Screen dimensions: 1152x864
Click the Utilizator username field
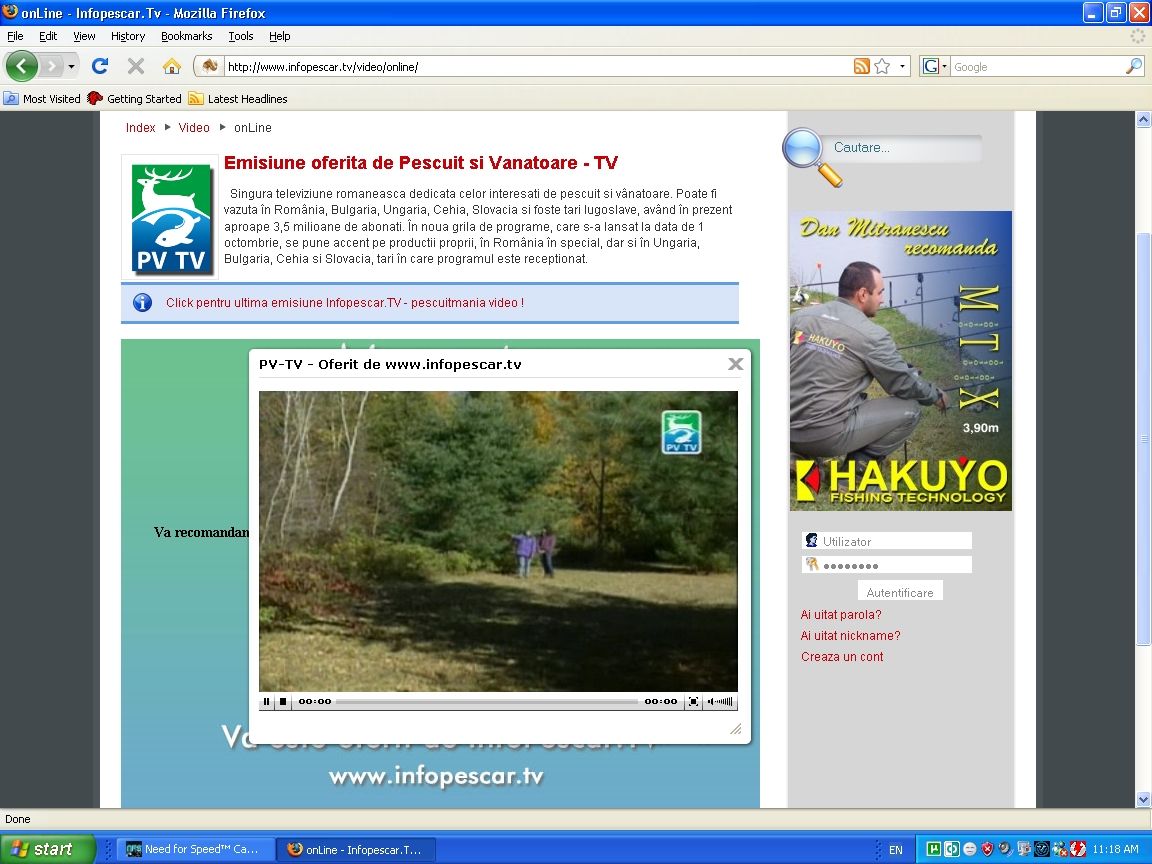point(895,541)
